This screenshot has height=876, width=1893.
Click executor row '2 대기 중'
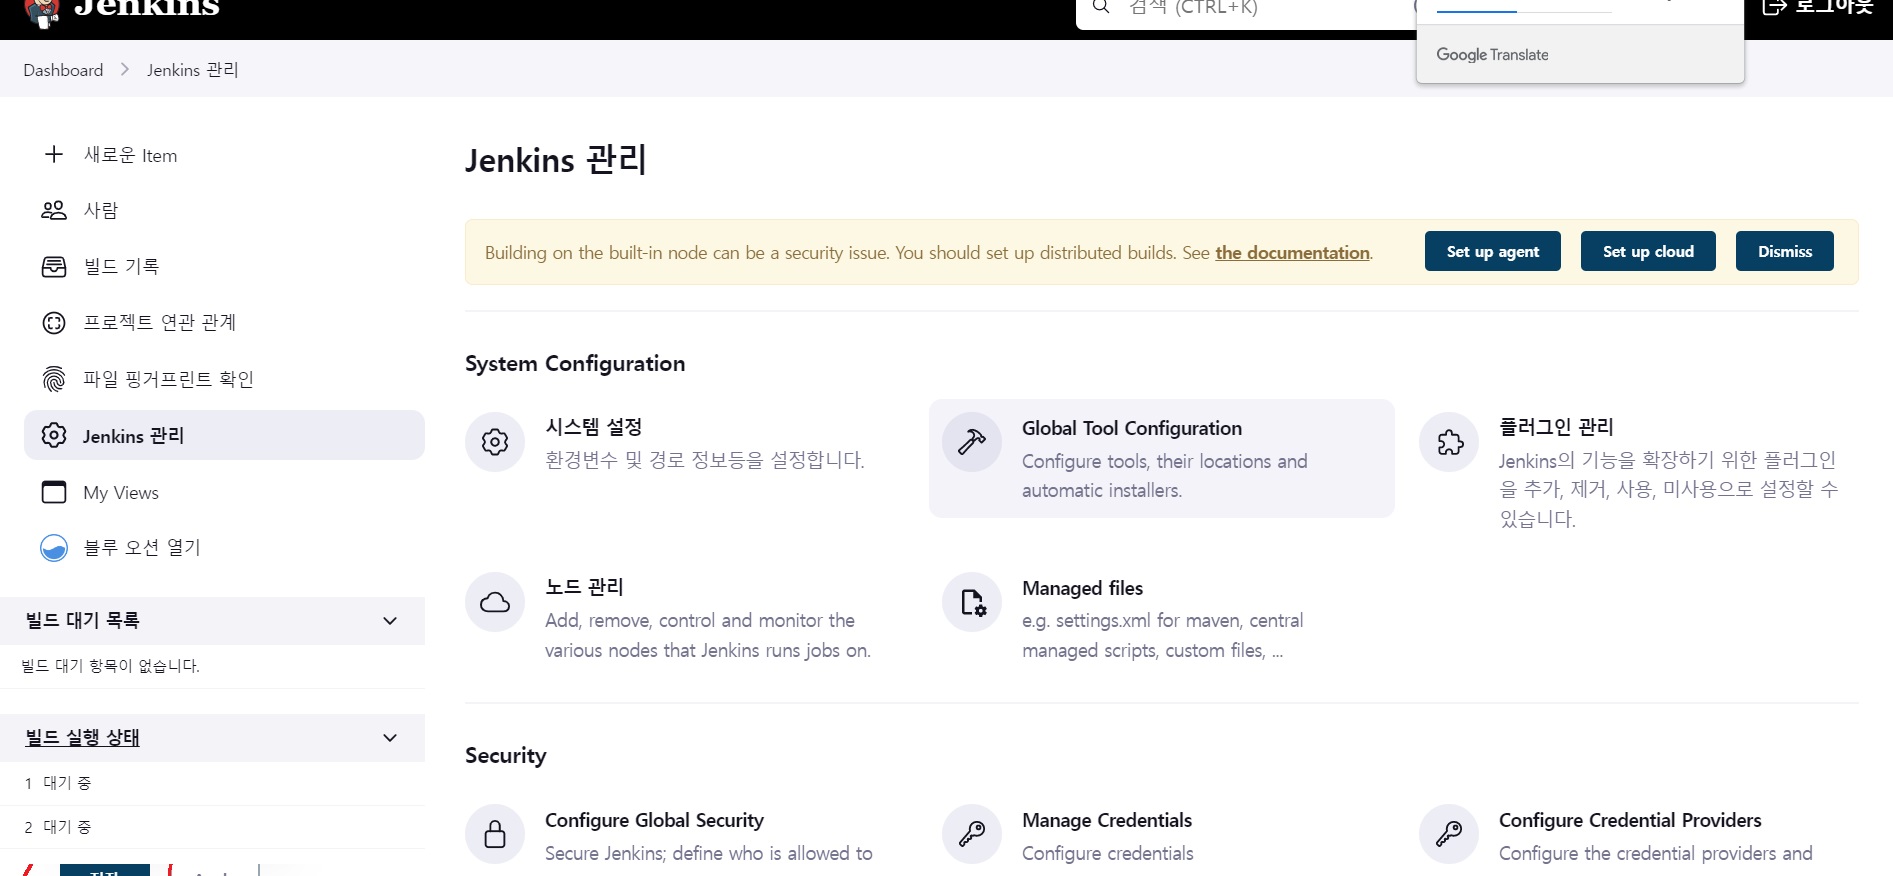pos(212,827)
